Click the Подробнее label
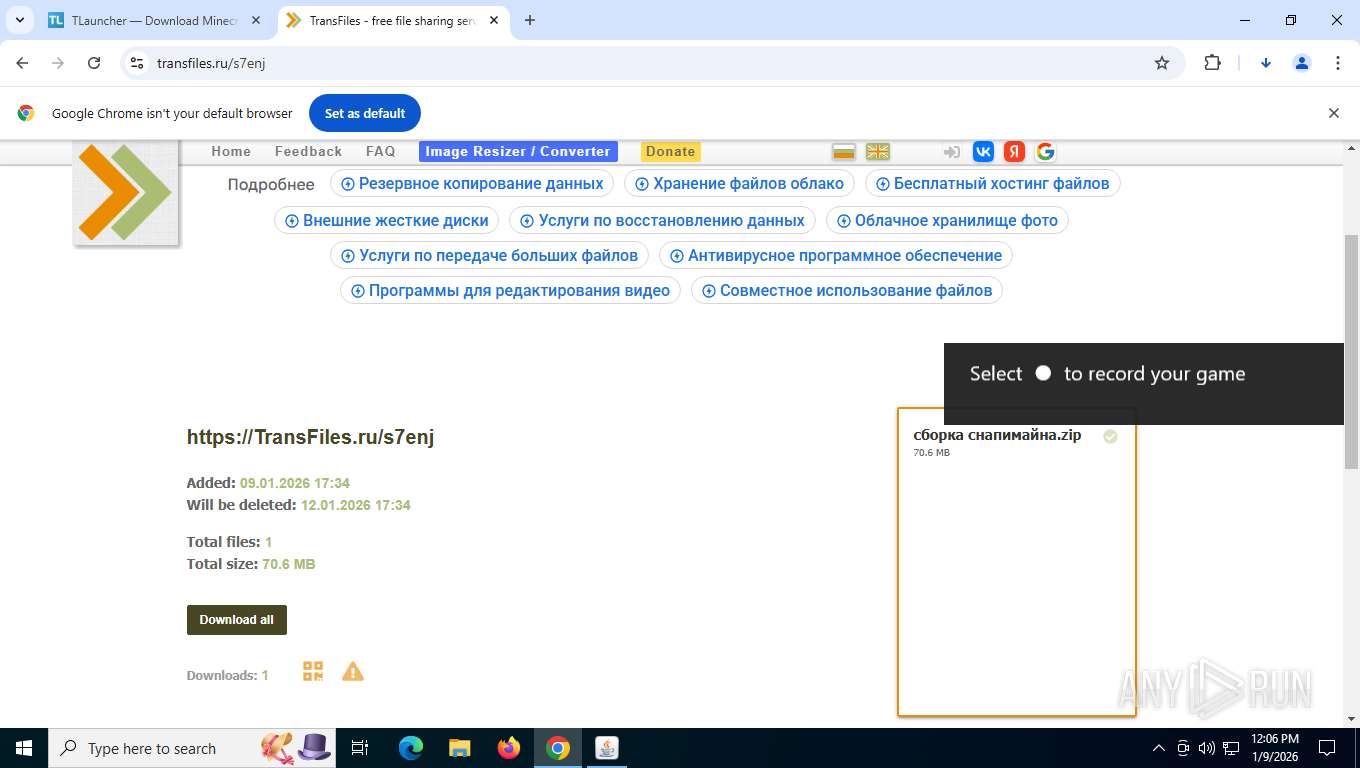The height and width of the screenshot is (768, 1360). tap(271, 184)
